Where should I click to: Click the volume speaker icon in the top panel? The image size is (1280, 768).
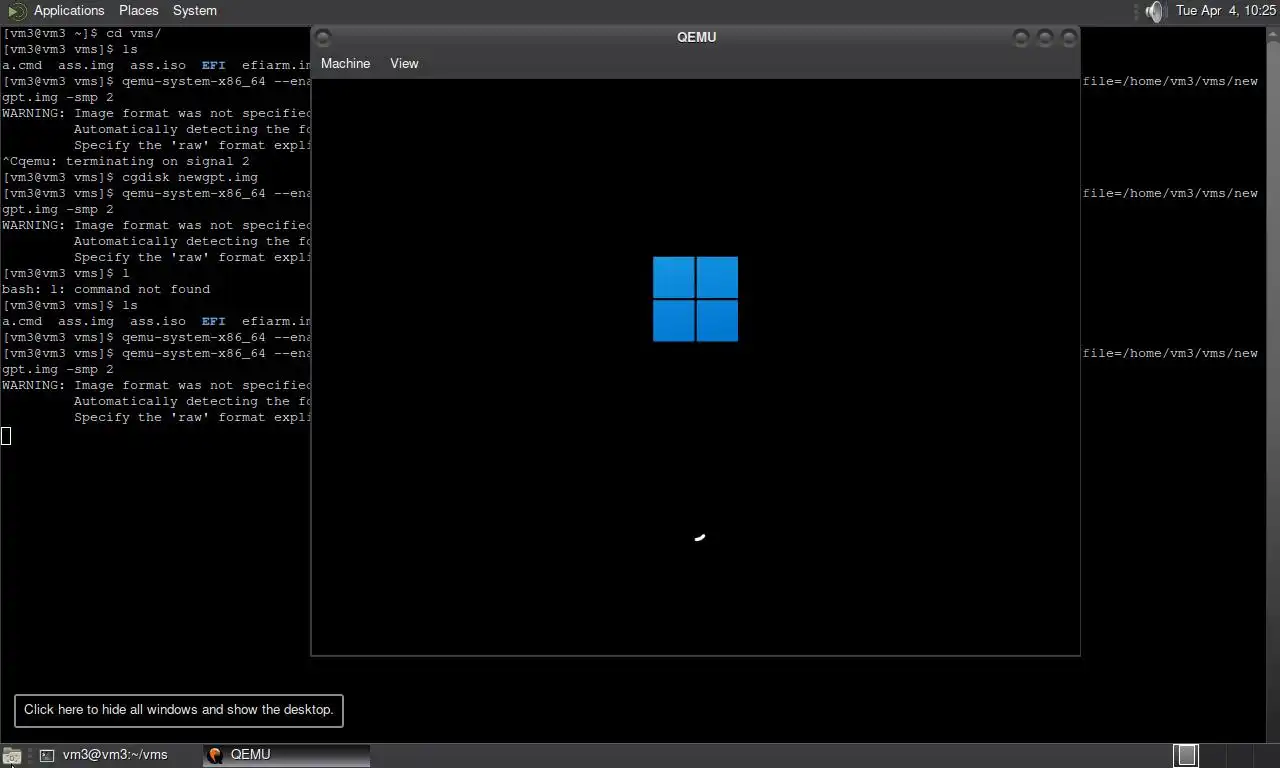point(1155,11)
